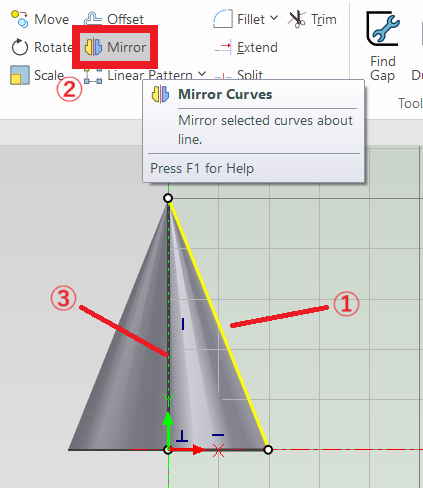
Task: Click the Offset curve icon
Action: click(93, 18)
